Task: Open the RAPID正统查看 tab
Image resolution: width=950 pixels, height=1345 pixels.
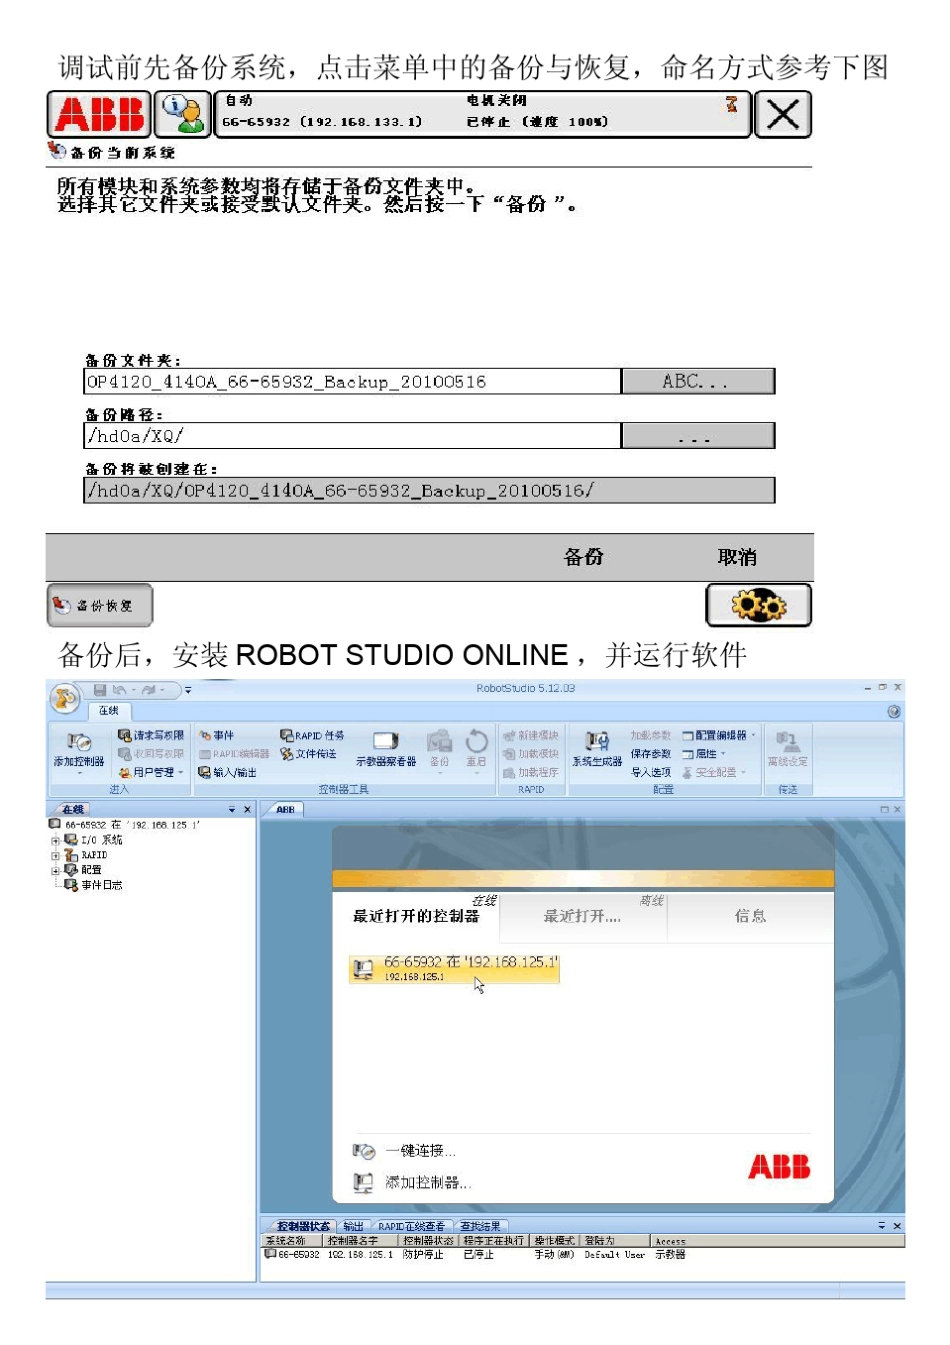Action: [411, 1226]
